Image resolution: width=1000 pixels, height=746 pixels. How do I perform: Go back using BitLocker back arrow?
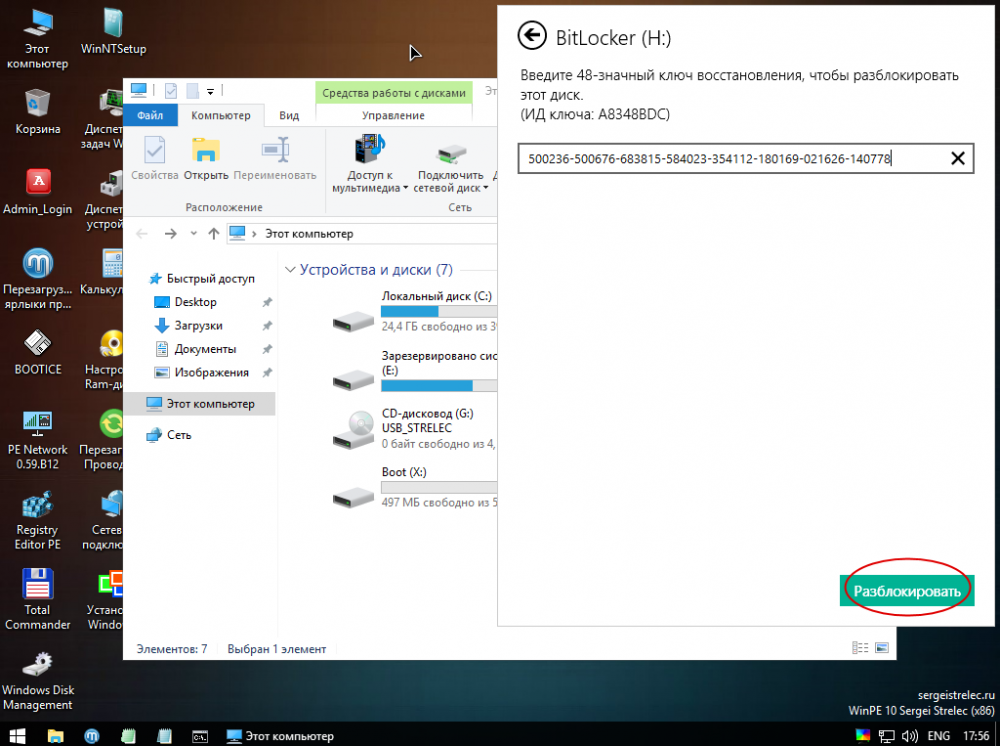pyautogui.click(x=532, y=37)
